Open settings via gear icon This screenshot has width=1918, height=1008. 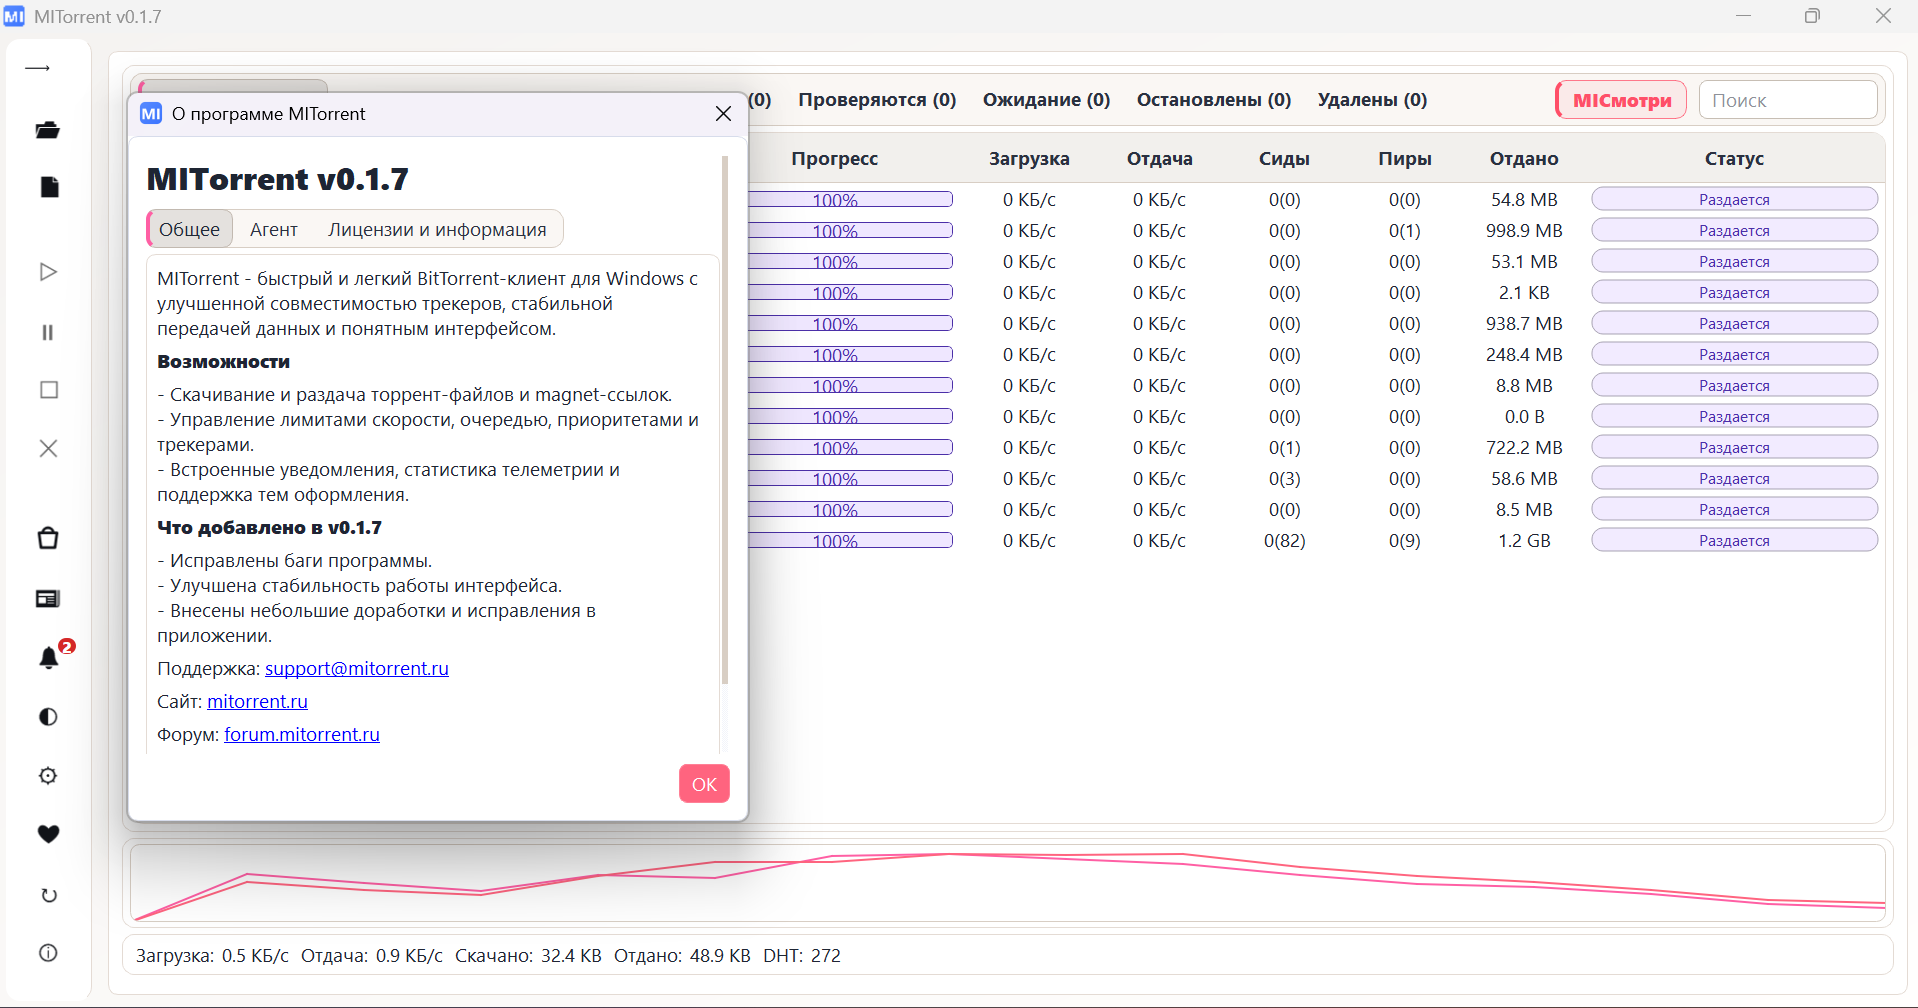(x=48, y=776)
